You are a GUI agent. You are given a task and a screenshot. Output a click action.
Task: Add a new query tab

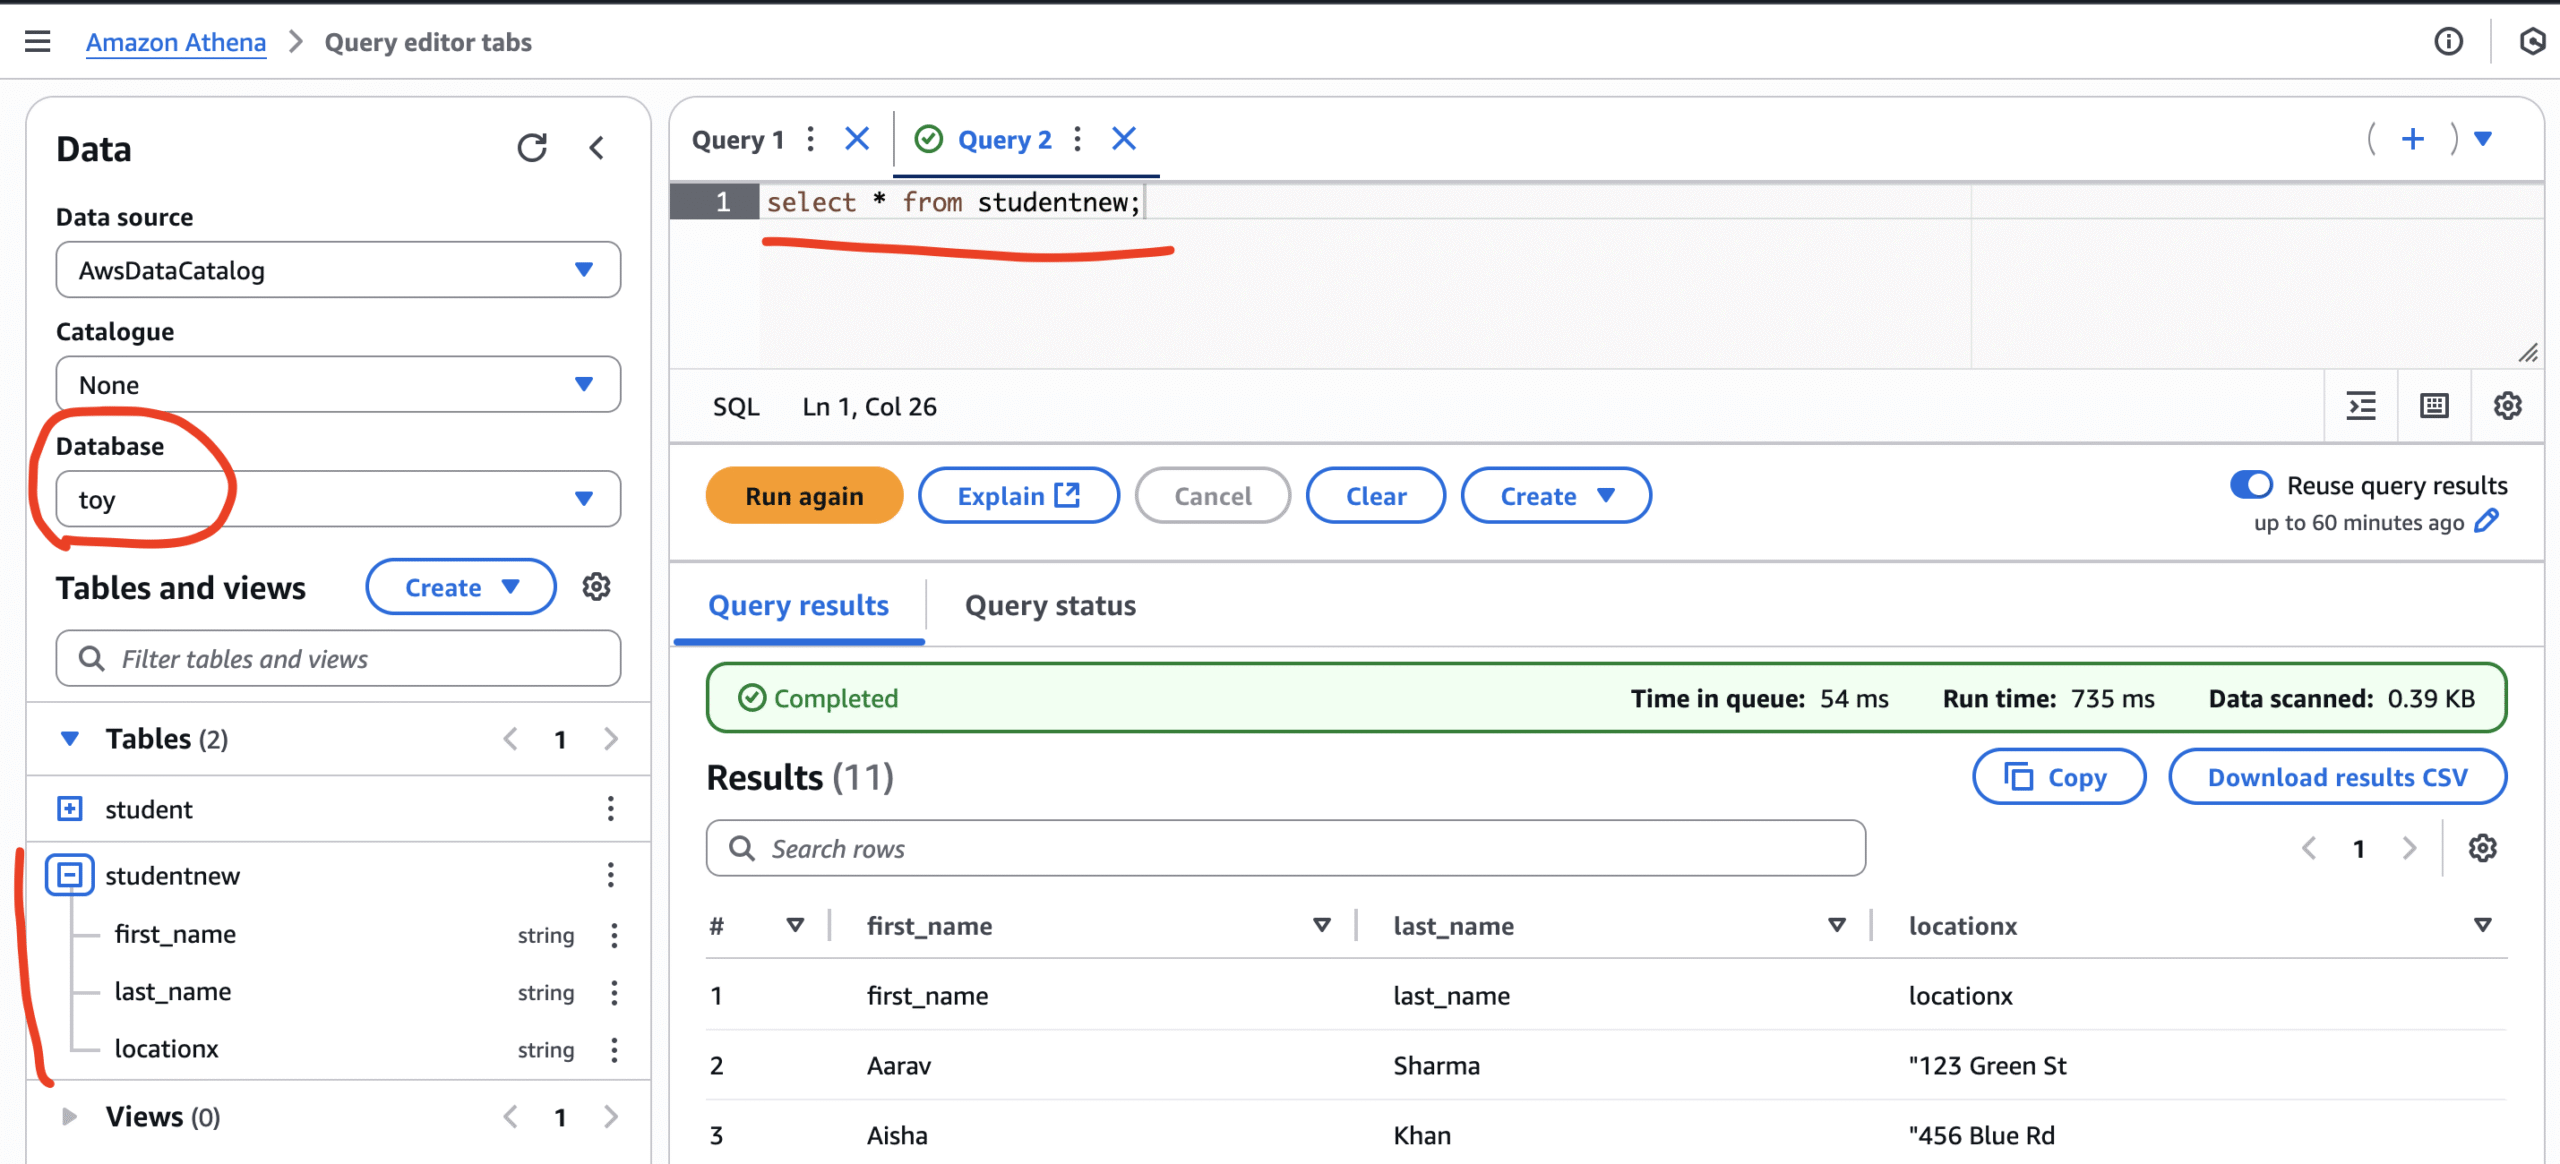(x=2412, y=139)
